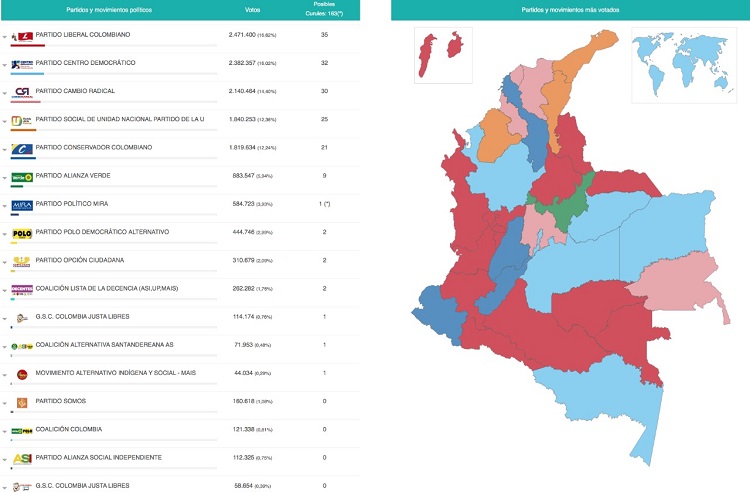Screen dimensions: 750x492
Task: Expand the Partido Político MIRA row
Action: point(5,206)
